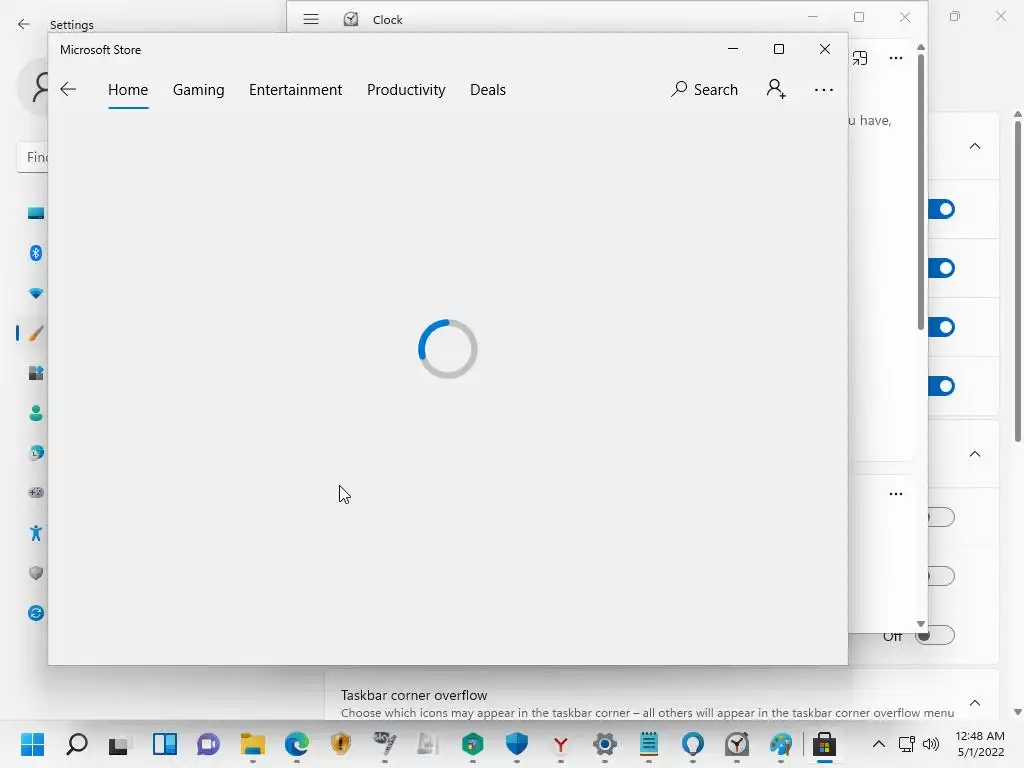
Task: Open the Home tab in Microsoft Store
Action: (x=128, y=89)
